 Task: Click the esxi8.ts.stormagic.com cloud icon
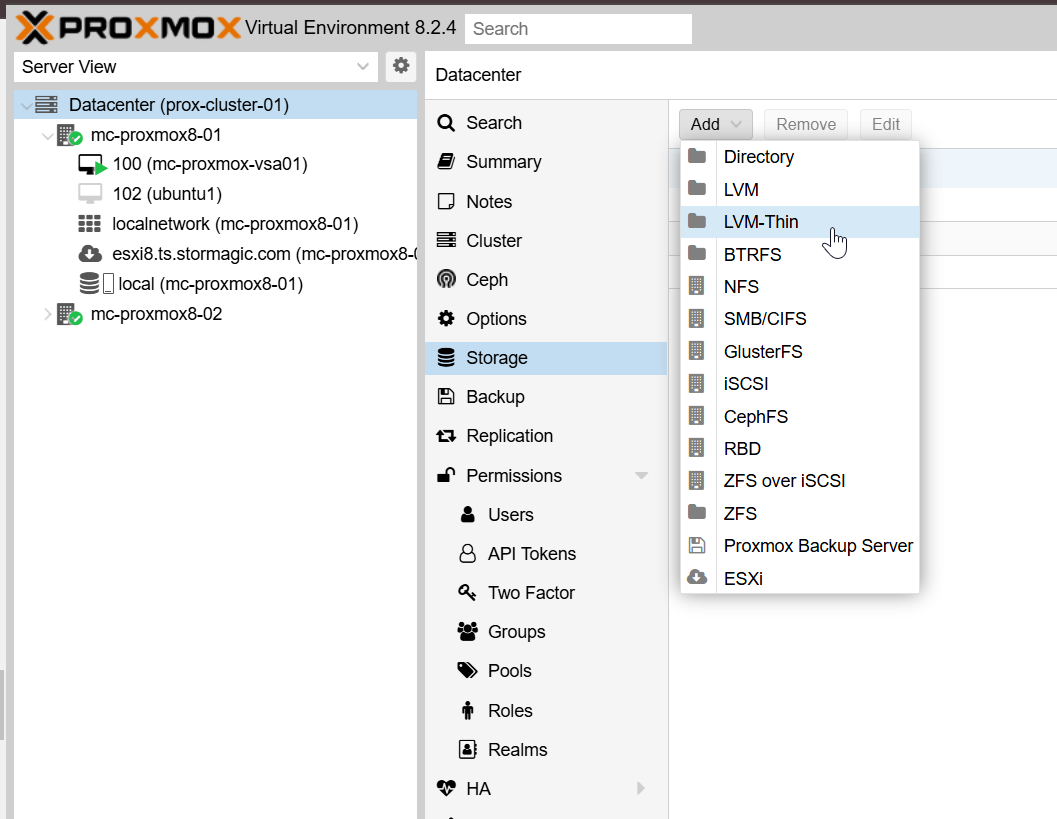90,254
